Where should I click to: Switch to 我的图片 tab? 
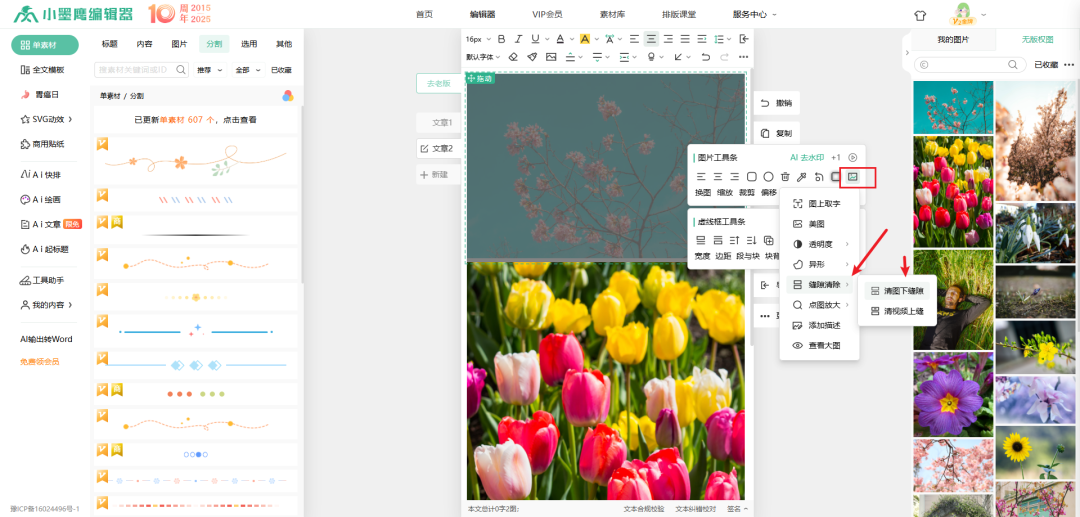953,40
